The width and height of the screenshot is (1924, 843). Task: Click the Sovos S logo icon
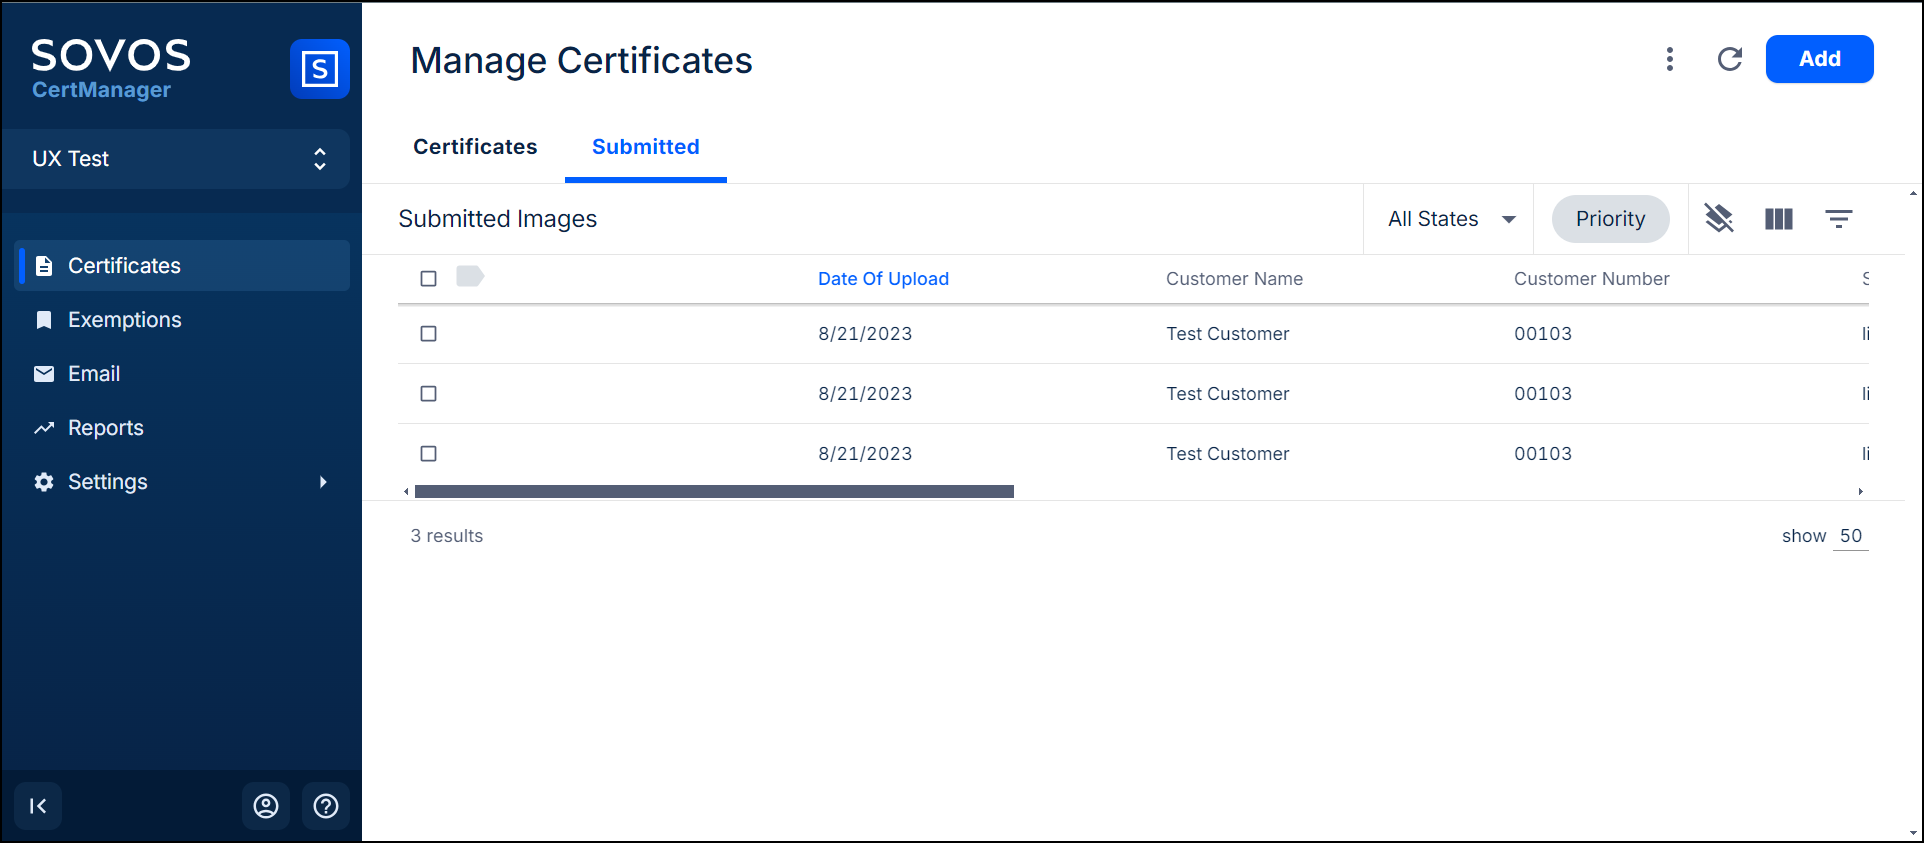[x=319, y=69]
